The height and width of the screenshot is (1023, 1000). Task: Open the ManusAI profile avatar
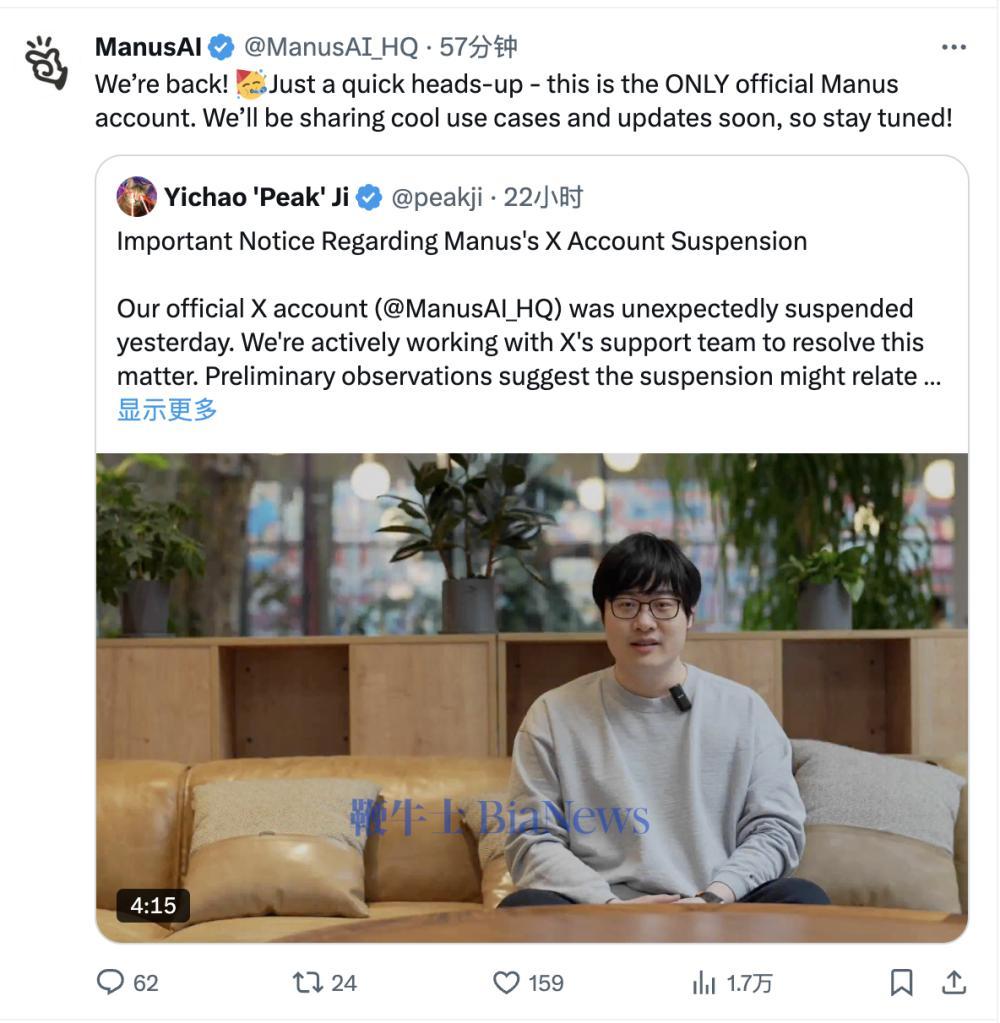pyautogui.click(x=46, y=62)
